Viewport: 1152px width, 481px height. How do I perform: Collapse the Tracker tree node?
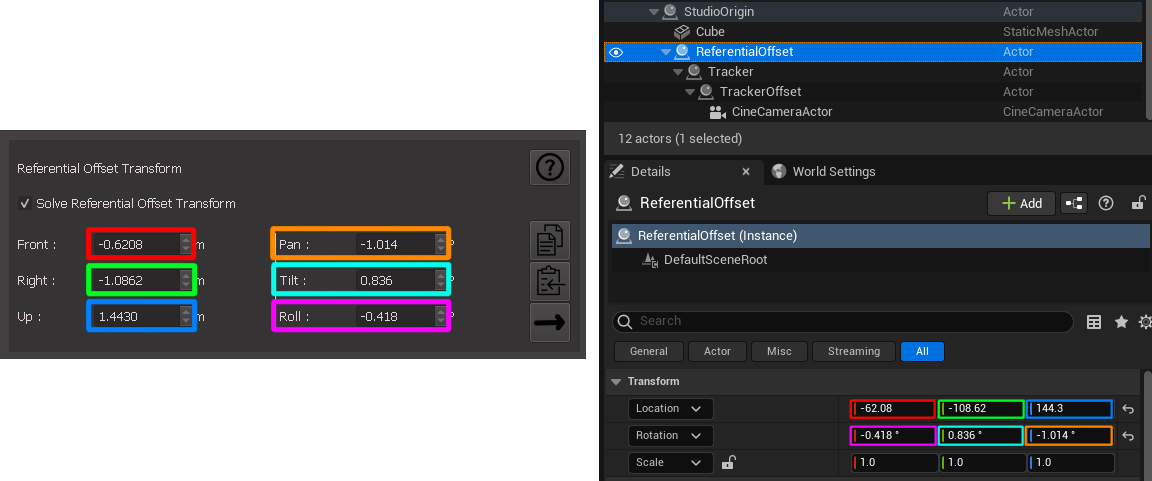(679, 72)
